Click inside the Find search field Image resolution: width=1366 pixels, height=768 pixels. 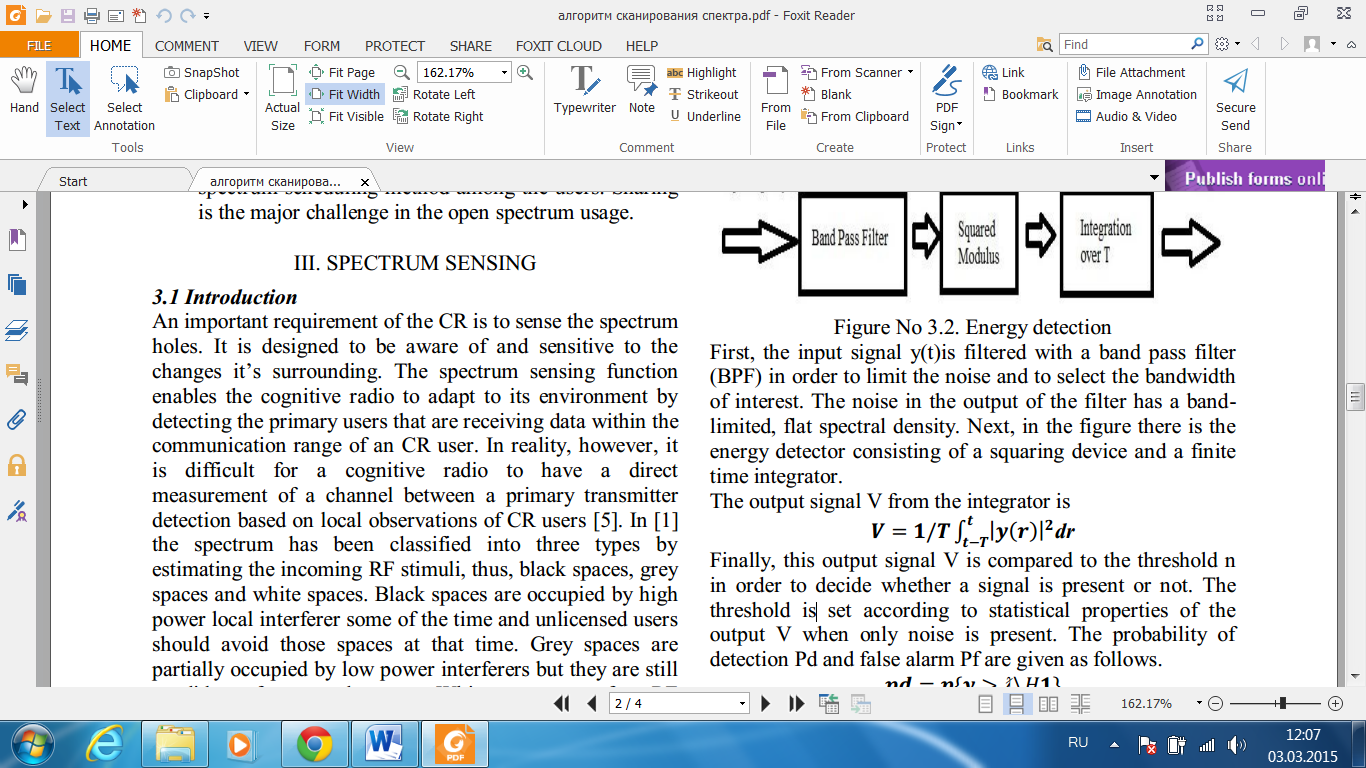click(x=1124, y=44)
